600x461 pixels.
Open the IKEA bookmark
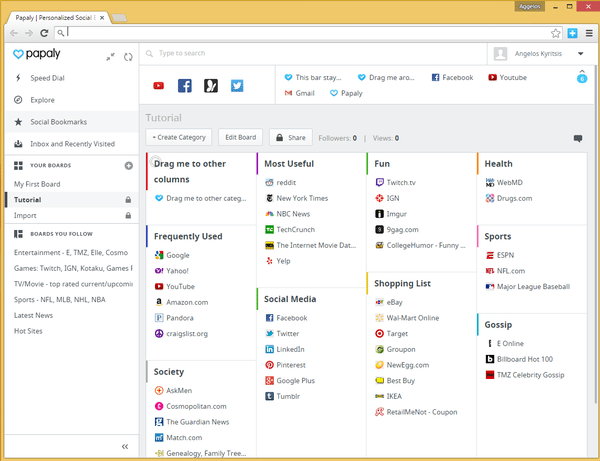[388, 396]
